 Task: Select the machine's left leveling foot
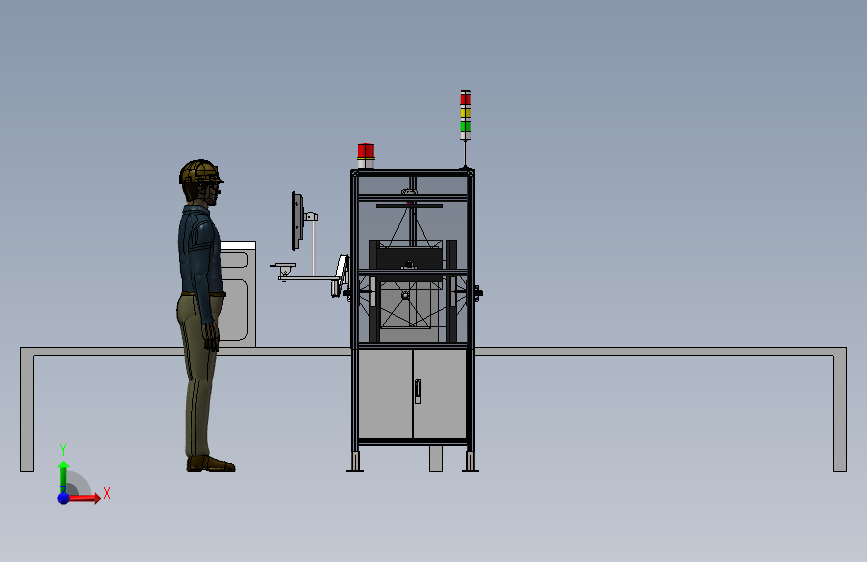click(355, 462)
